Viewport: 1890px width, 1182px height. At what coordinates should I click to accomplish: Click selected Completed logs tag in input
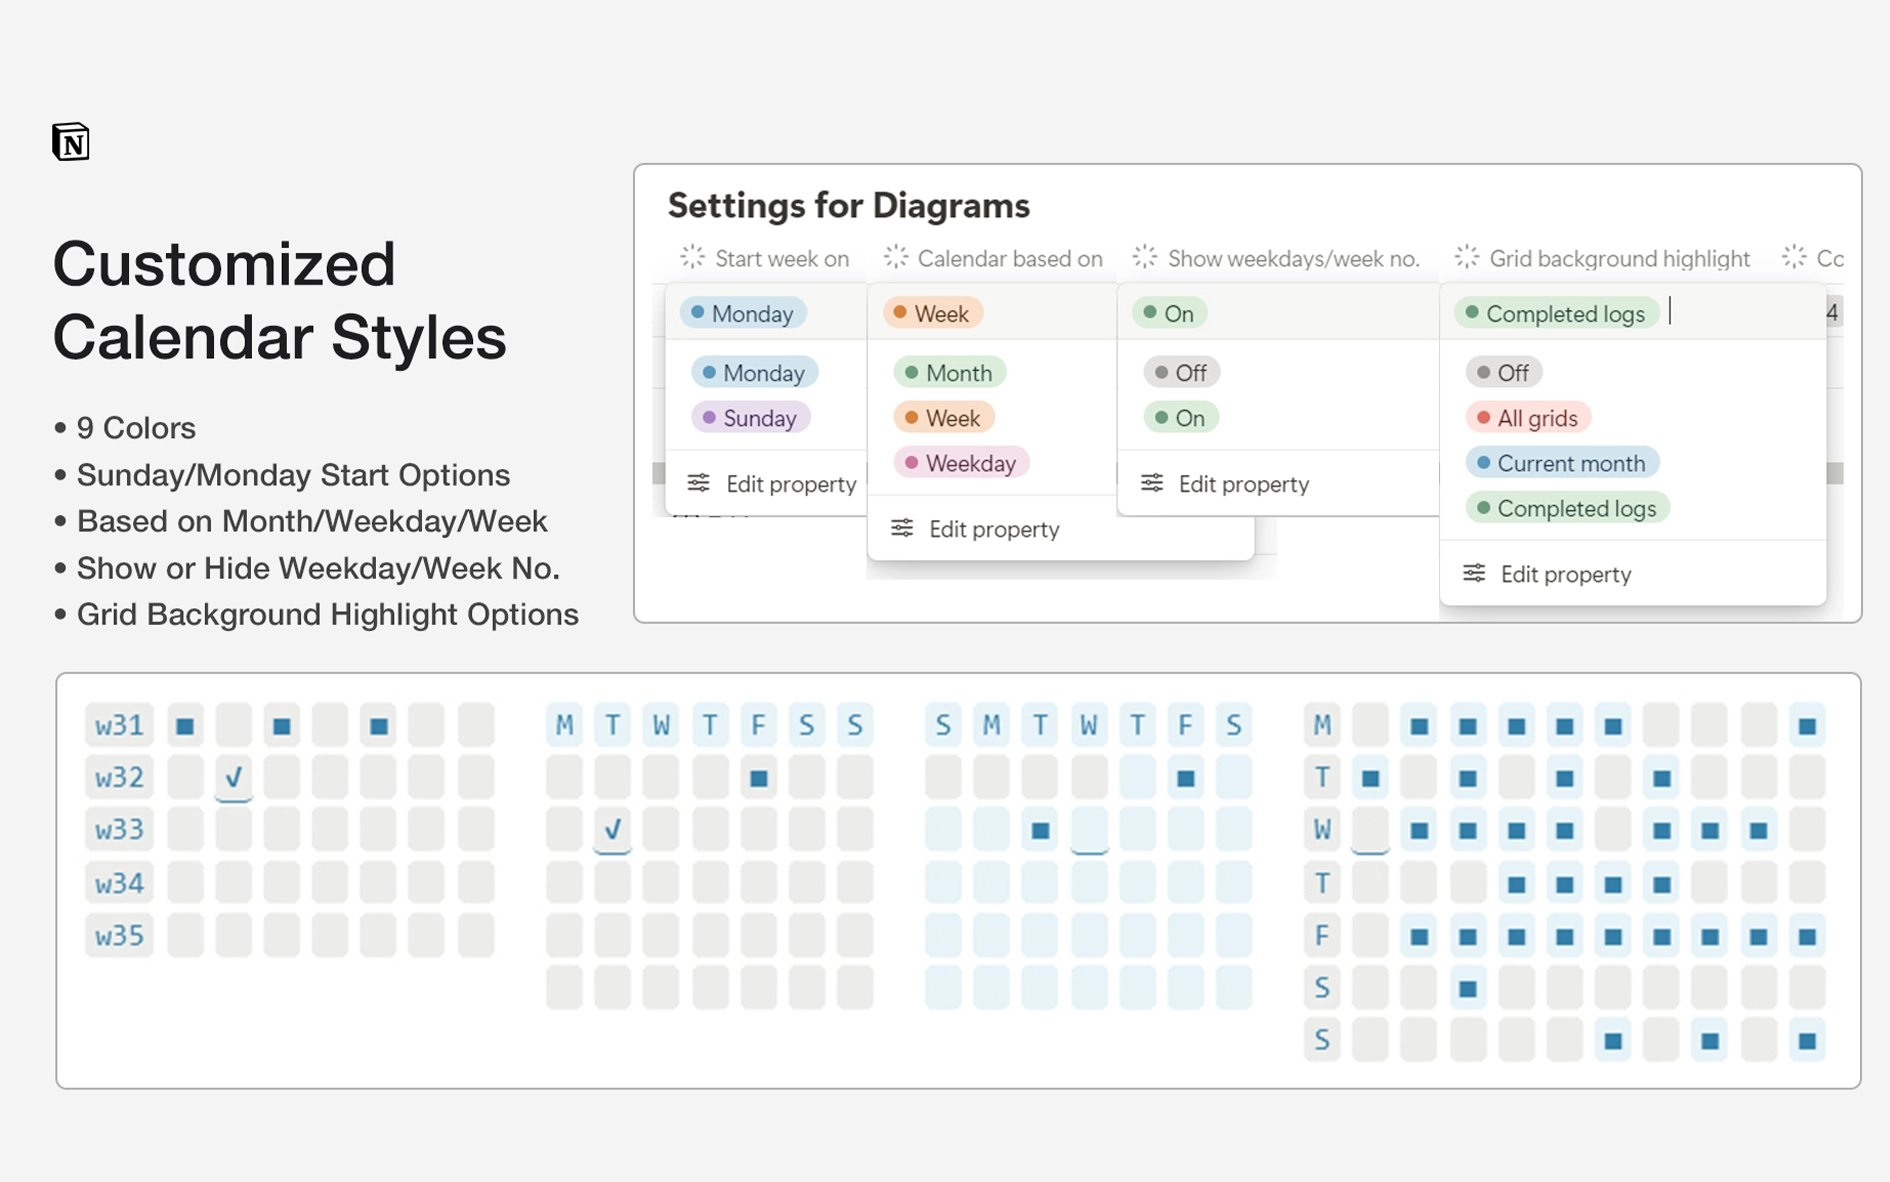click(1556, 313)
